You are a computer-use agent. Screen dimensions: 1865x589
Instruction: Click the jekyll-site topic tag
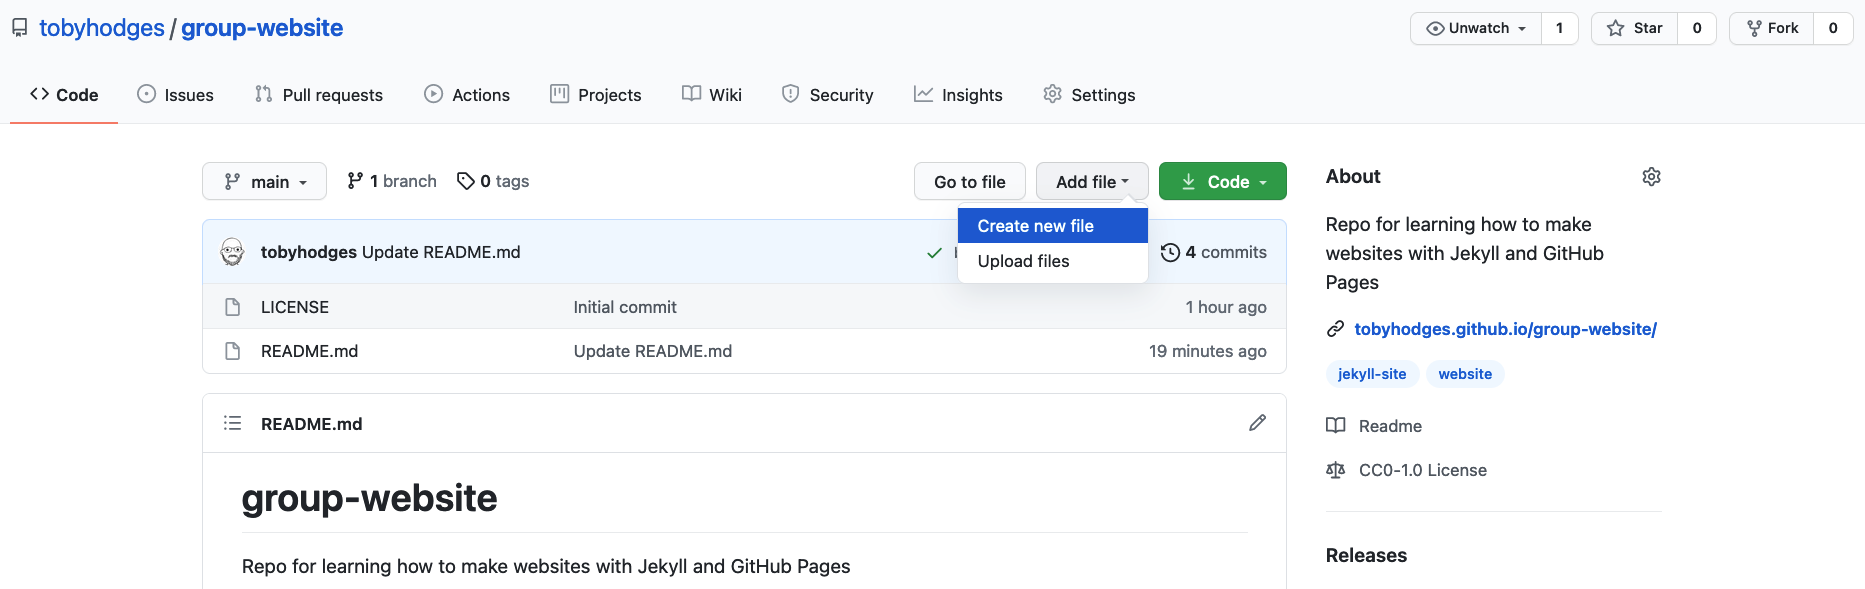click(x=1372, y=374)
